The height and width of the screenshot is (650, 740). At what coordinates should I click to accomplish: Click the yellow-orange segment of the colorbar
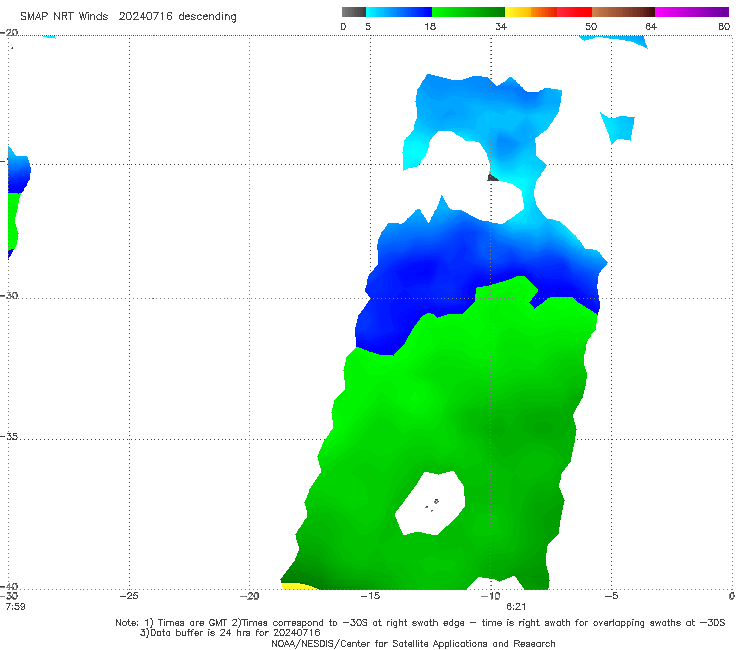point(531,12)
